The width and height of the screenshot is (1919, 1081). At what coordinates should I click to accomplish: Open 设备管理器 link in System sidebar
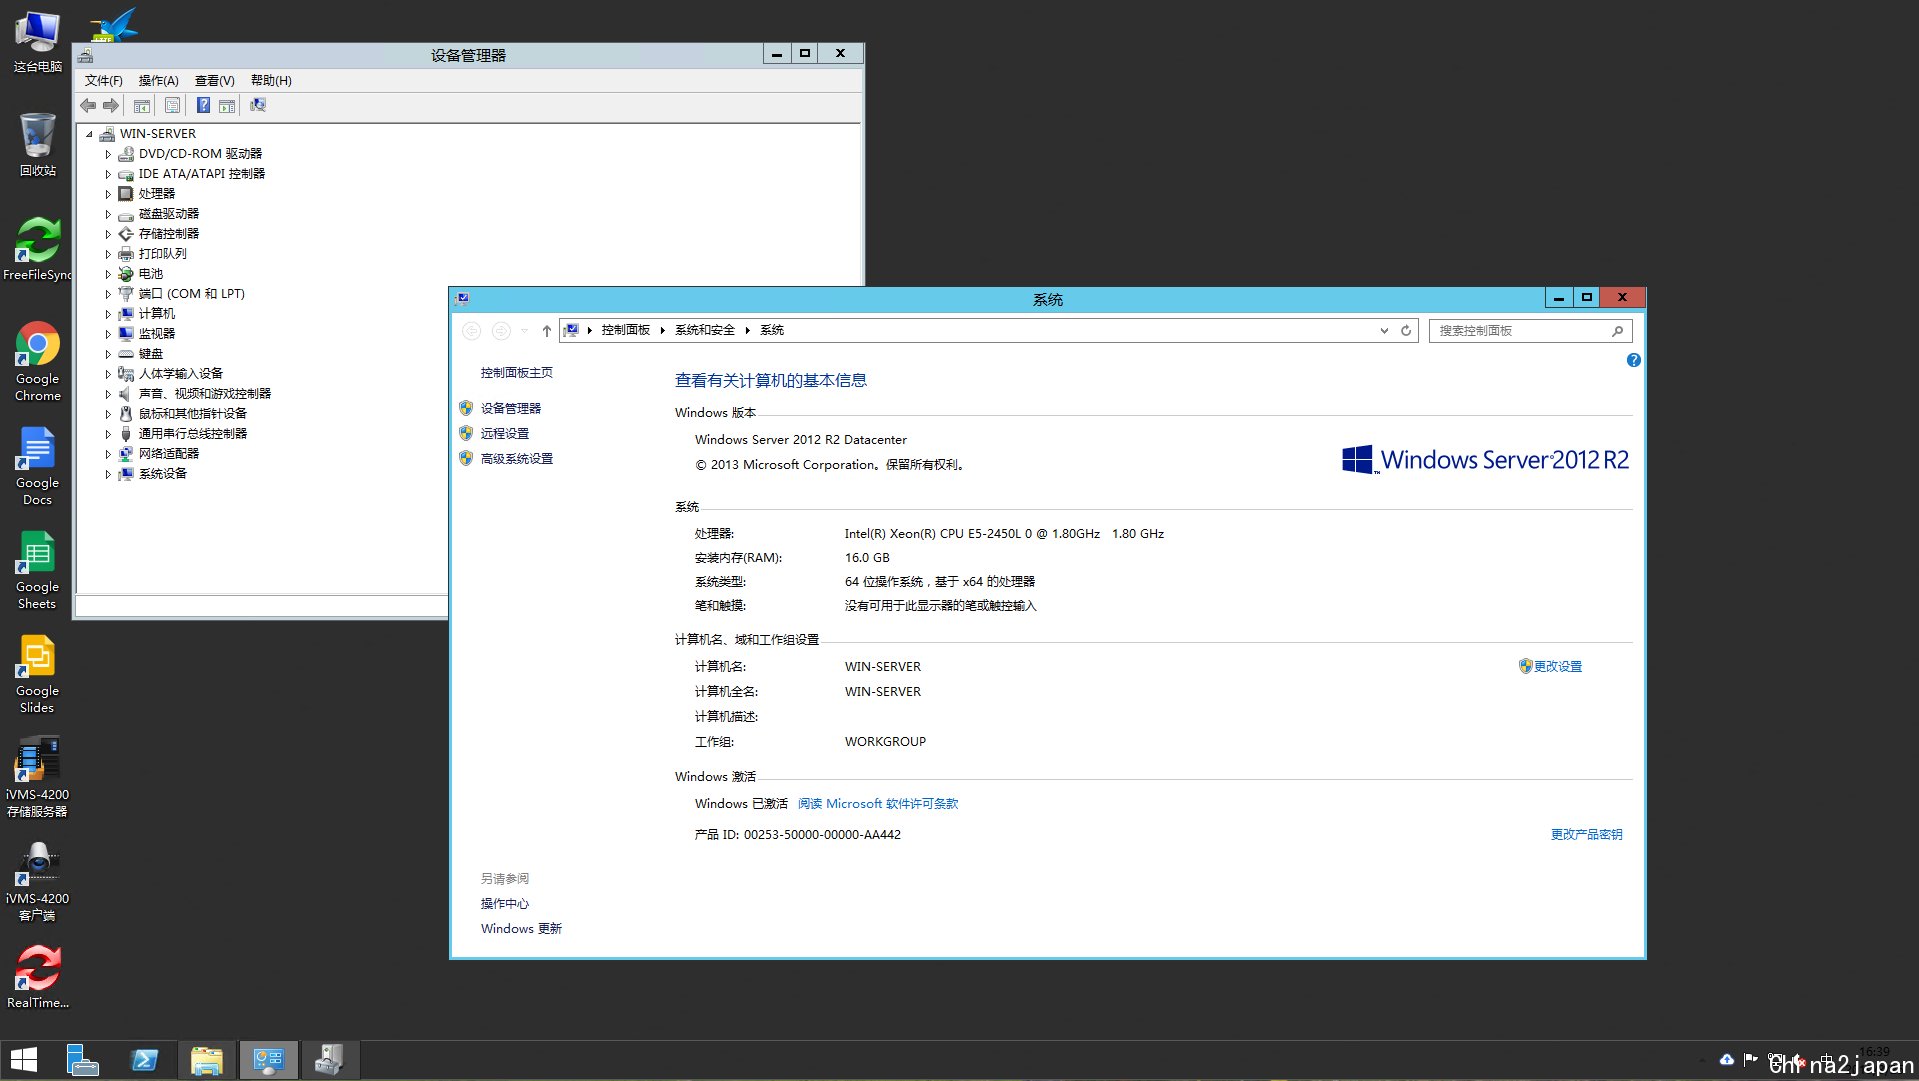511,408
